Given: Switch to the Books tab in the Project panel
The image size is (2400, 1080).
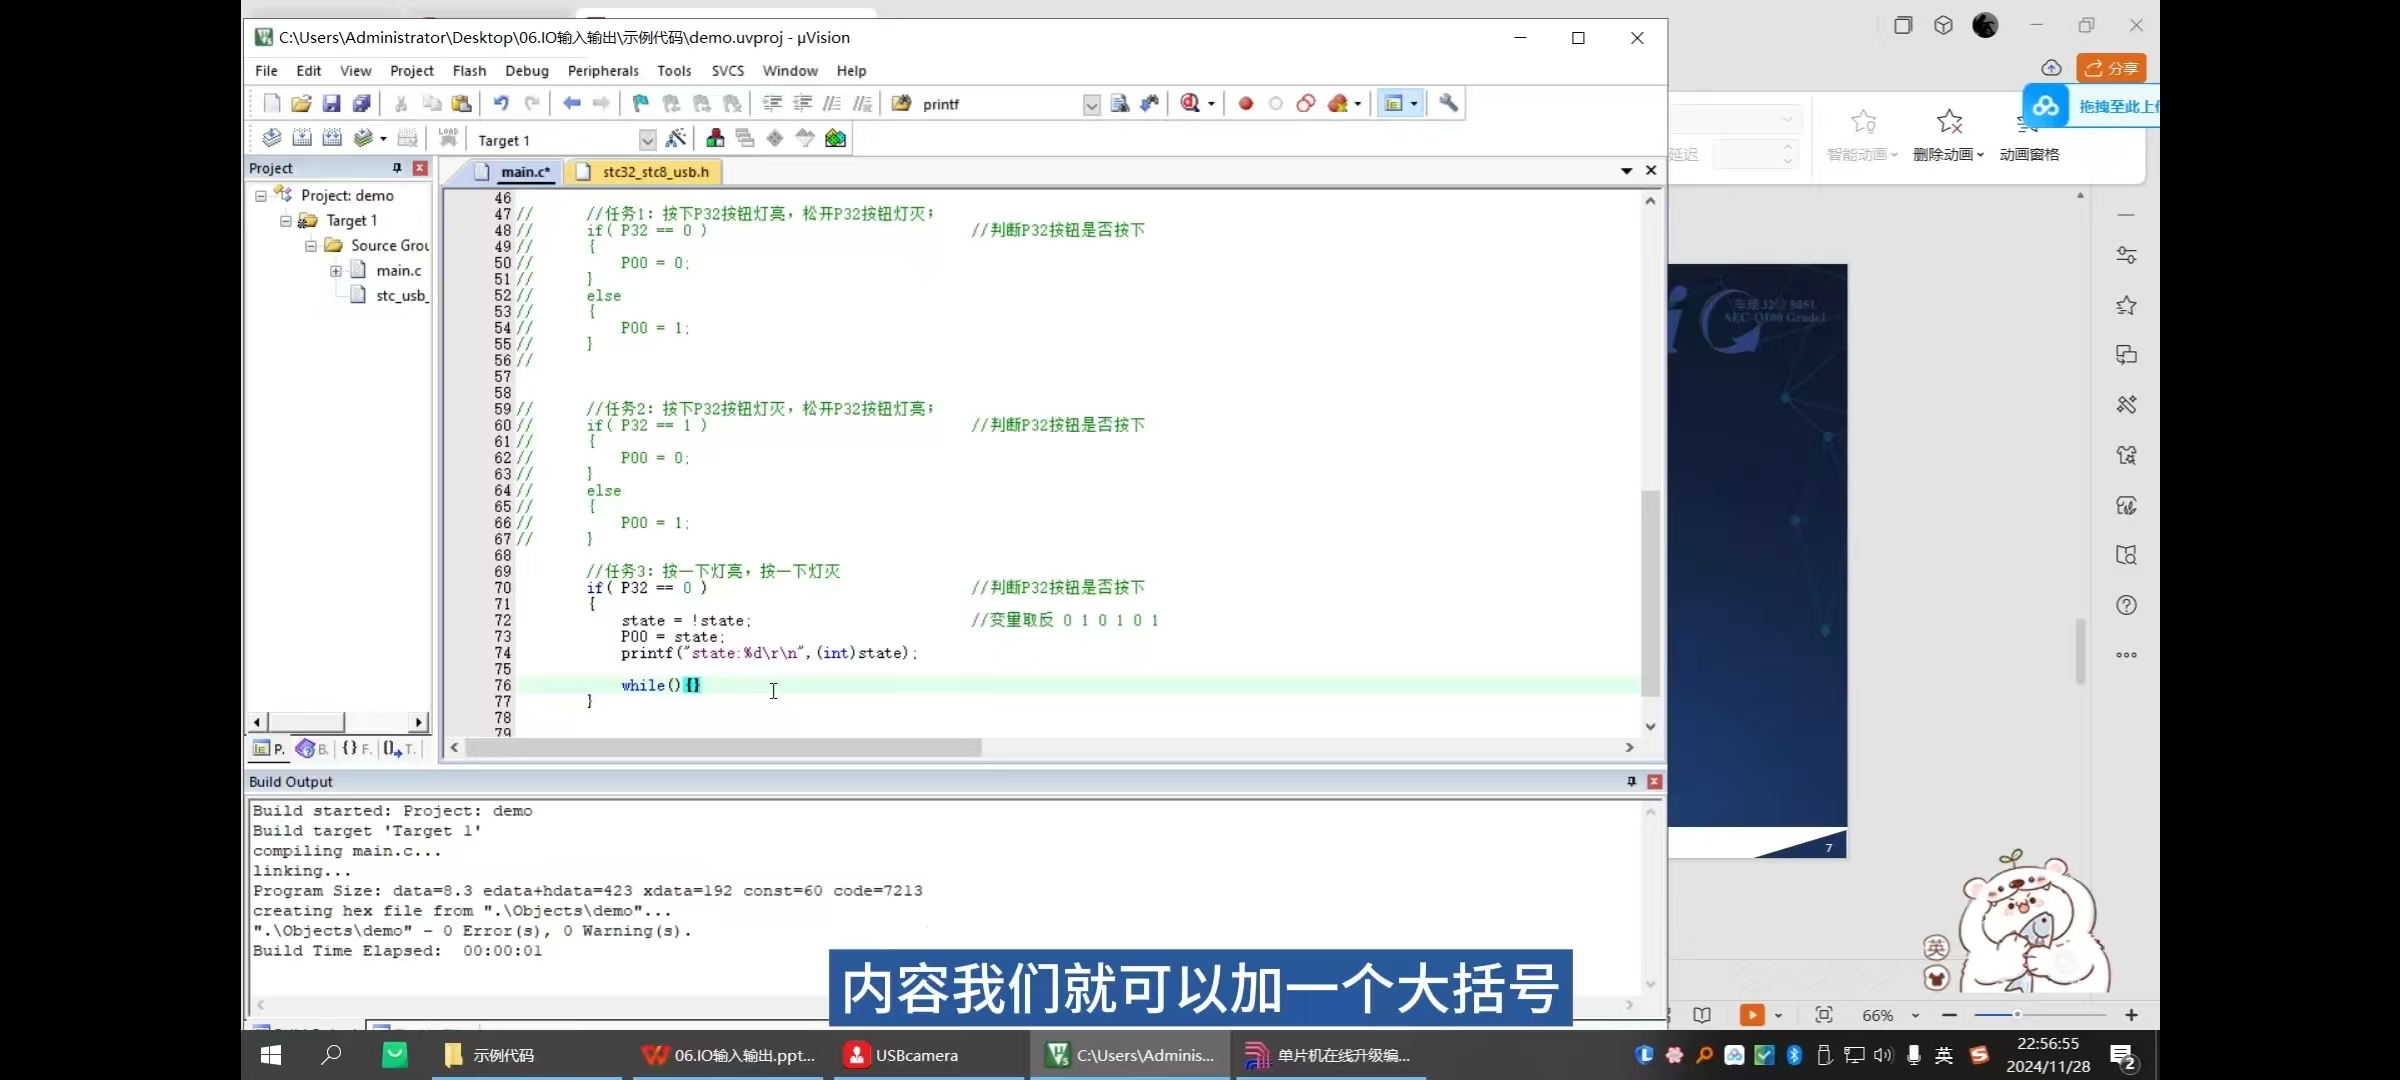Looking at the screenshot, I should tap(313, 748).
